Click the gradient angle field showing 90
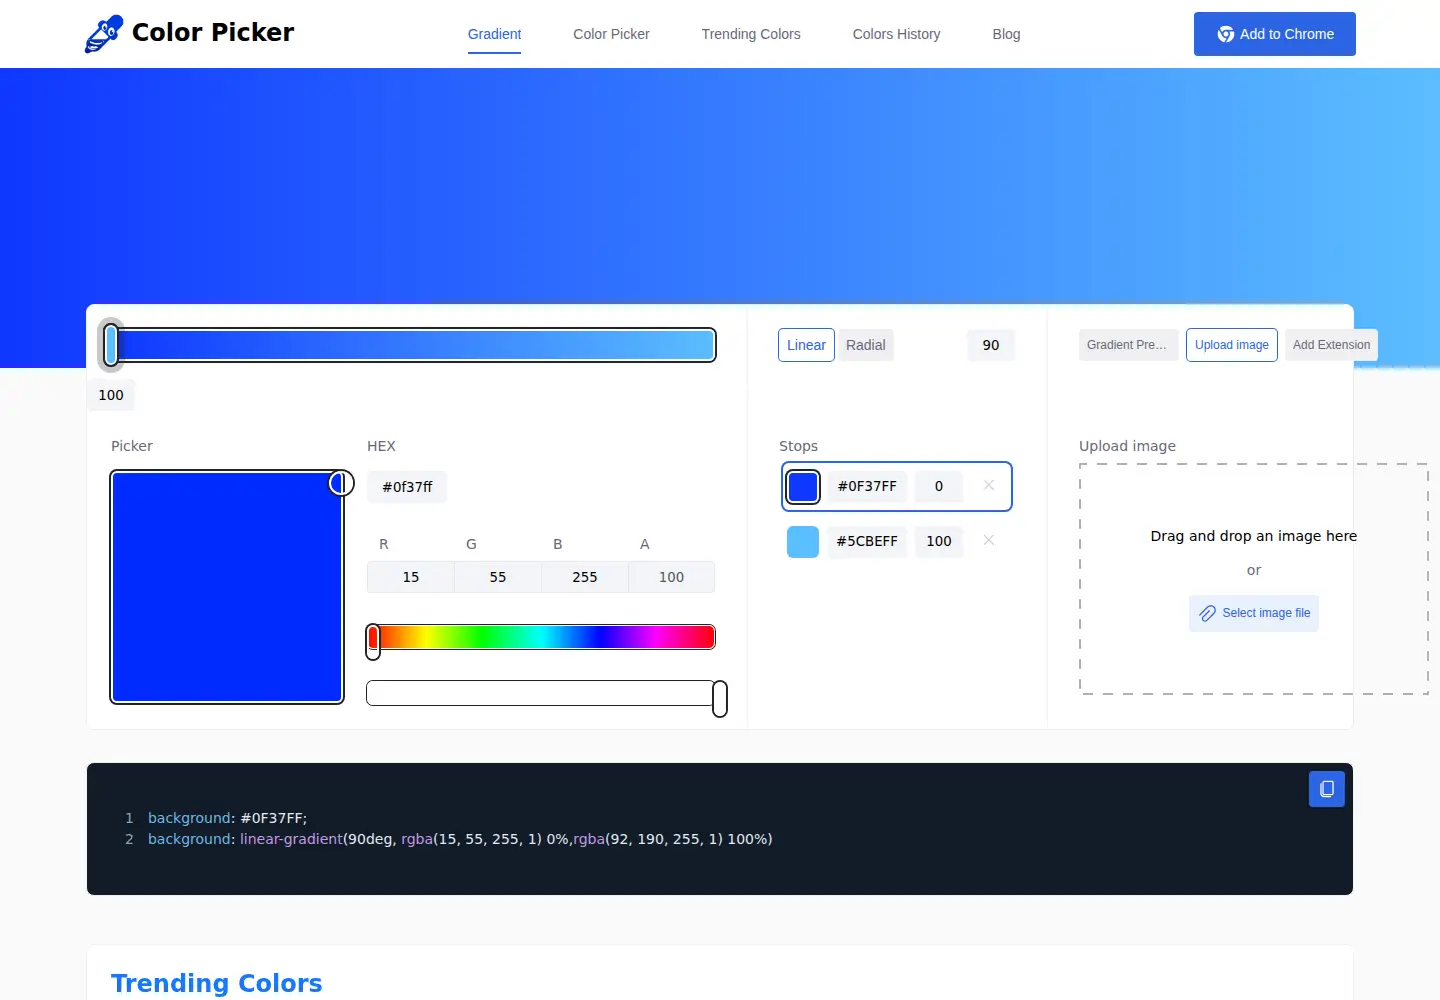 point(991,345)
